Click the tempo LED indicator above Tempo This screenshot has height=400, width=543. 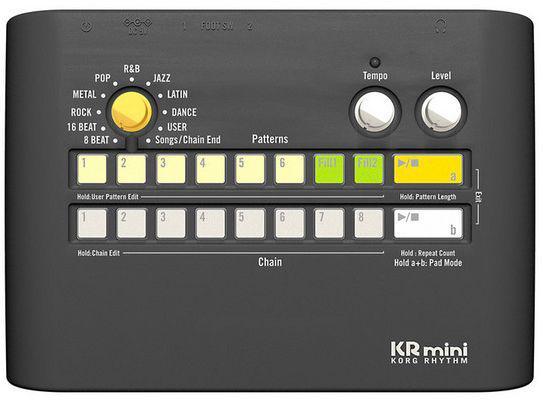point(375,62)
